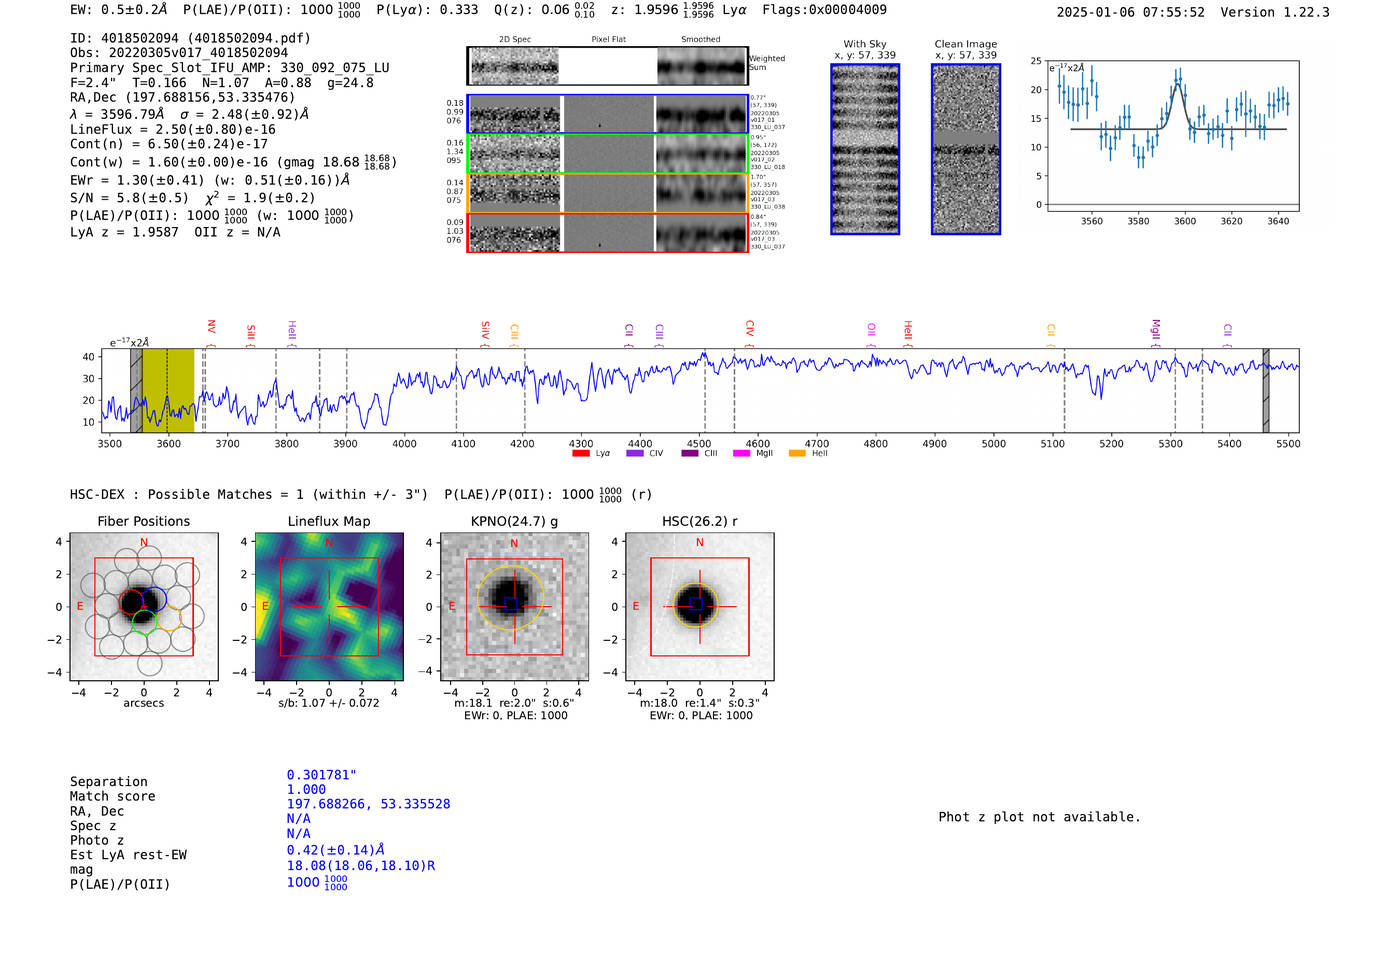Select the magenta OII line marker label
This screenshot has height=953, width=1400.
[872, 329]
